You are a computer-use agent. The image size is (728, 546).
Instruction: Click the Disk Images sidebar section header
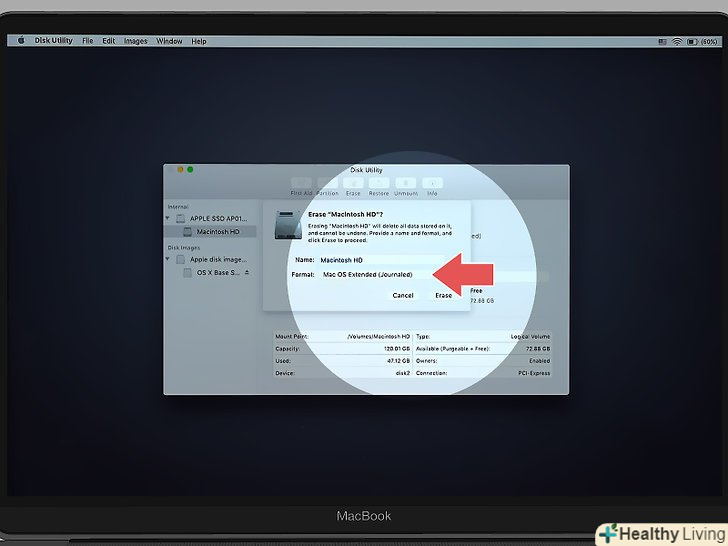(183, 247)
